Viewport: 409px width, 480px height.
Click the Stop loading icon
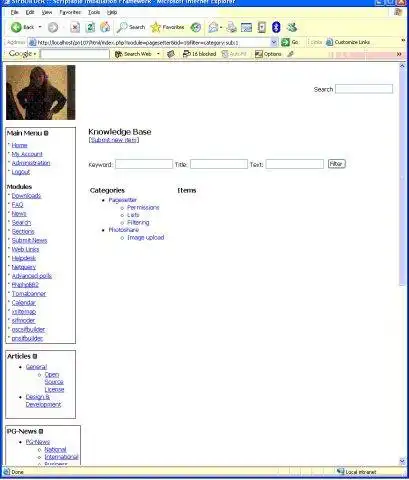75,27
